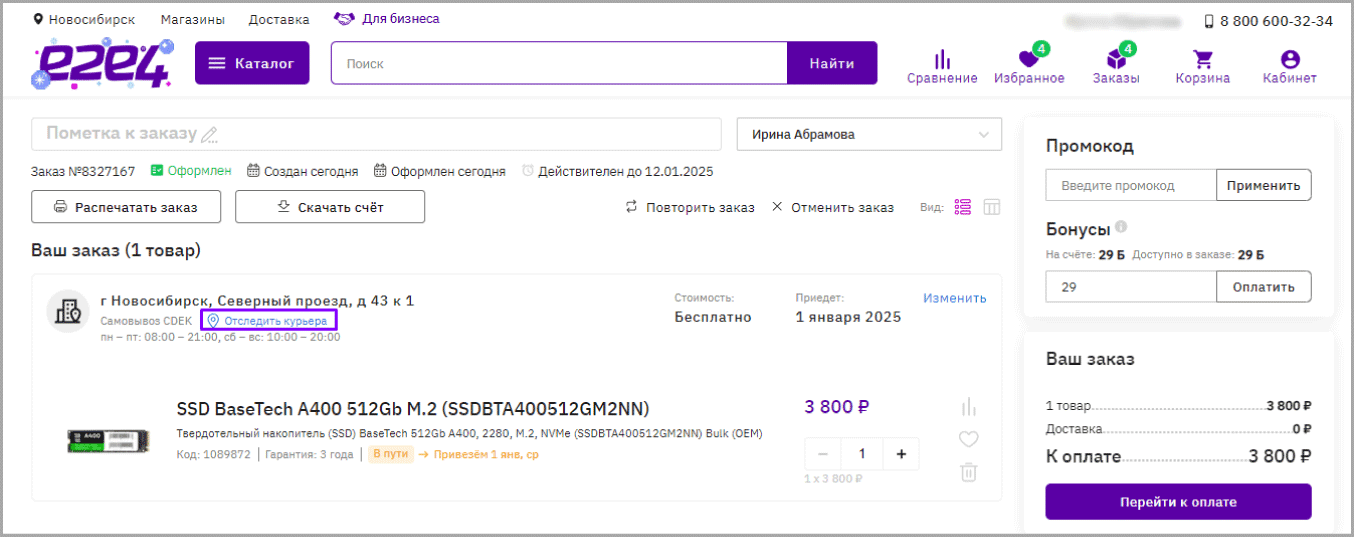The width and height of the screenshot is (1354, 537).
Task: Click the SSD product thumbnail
Action: [x=110, y=439]
